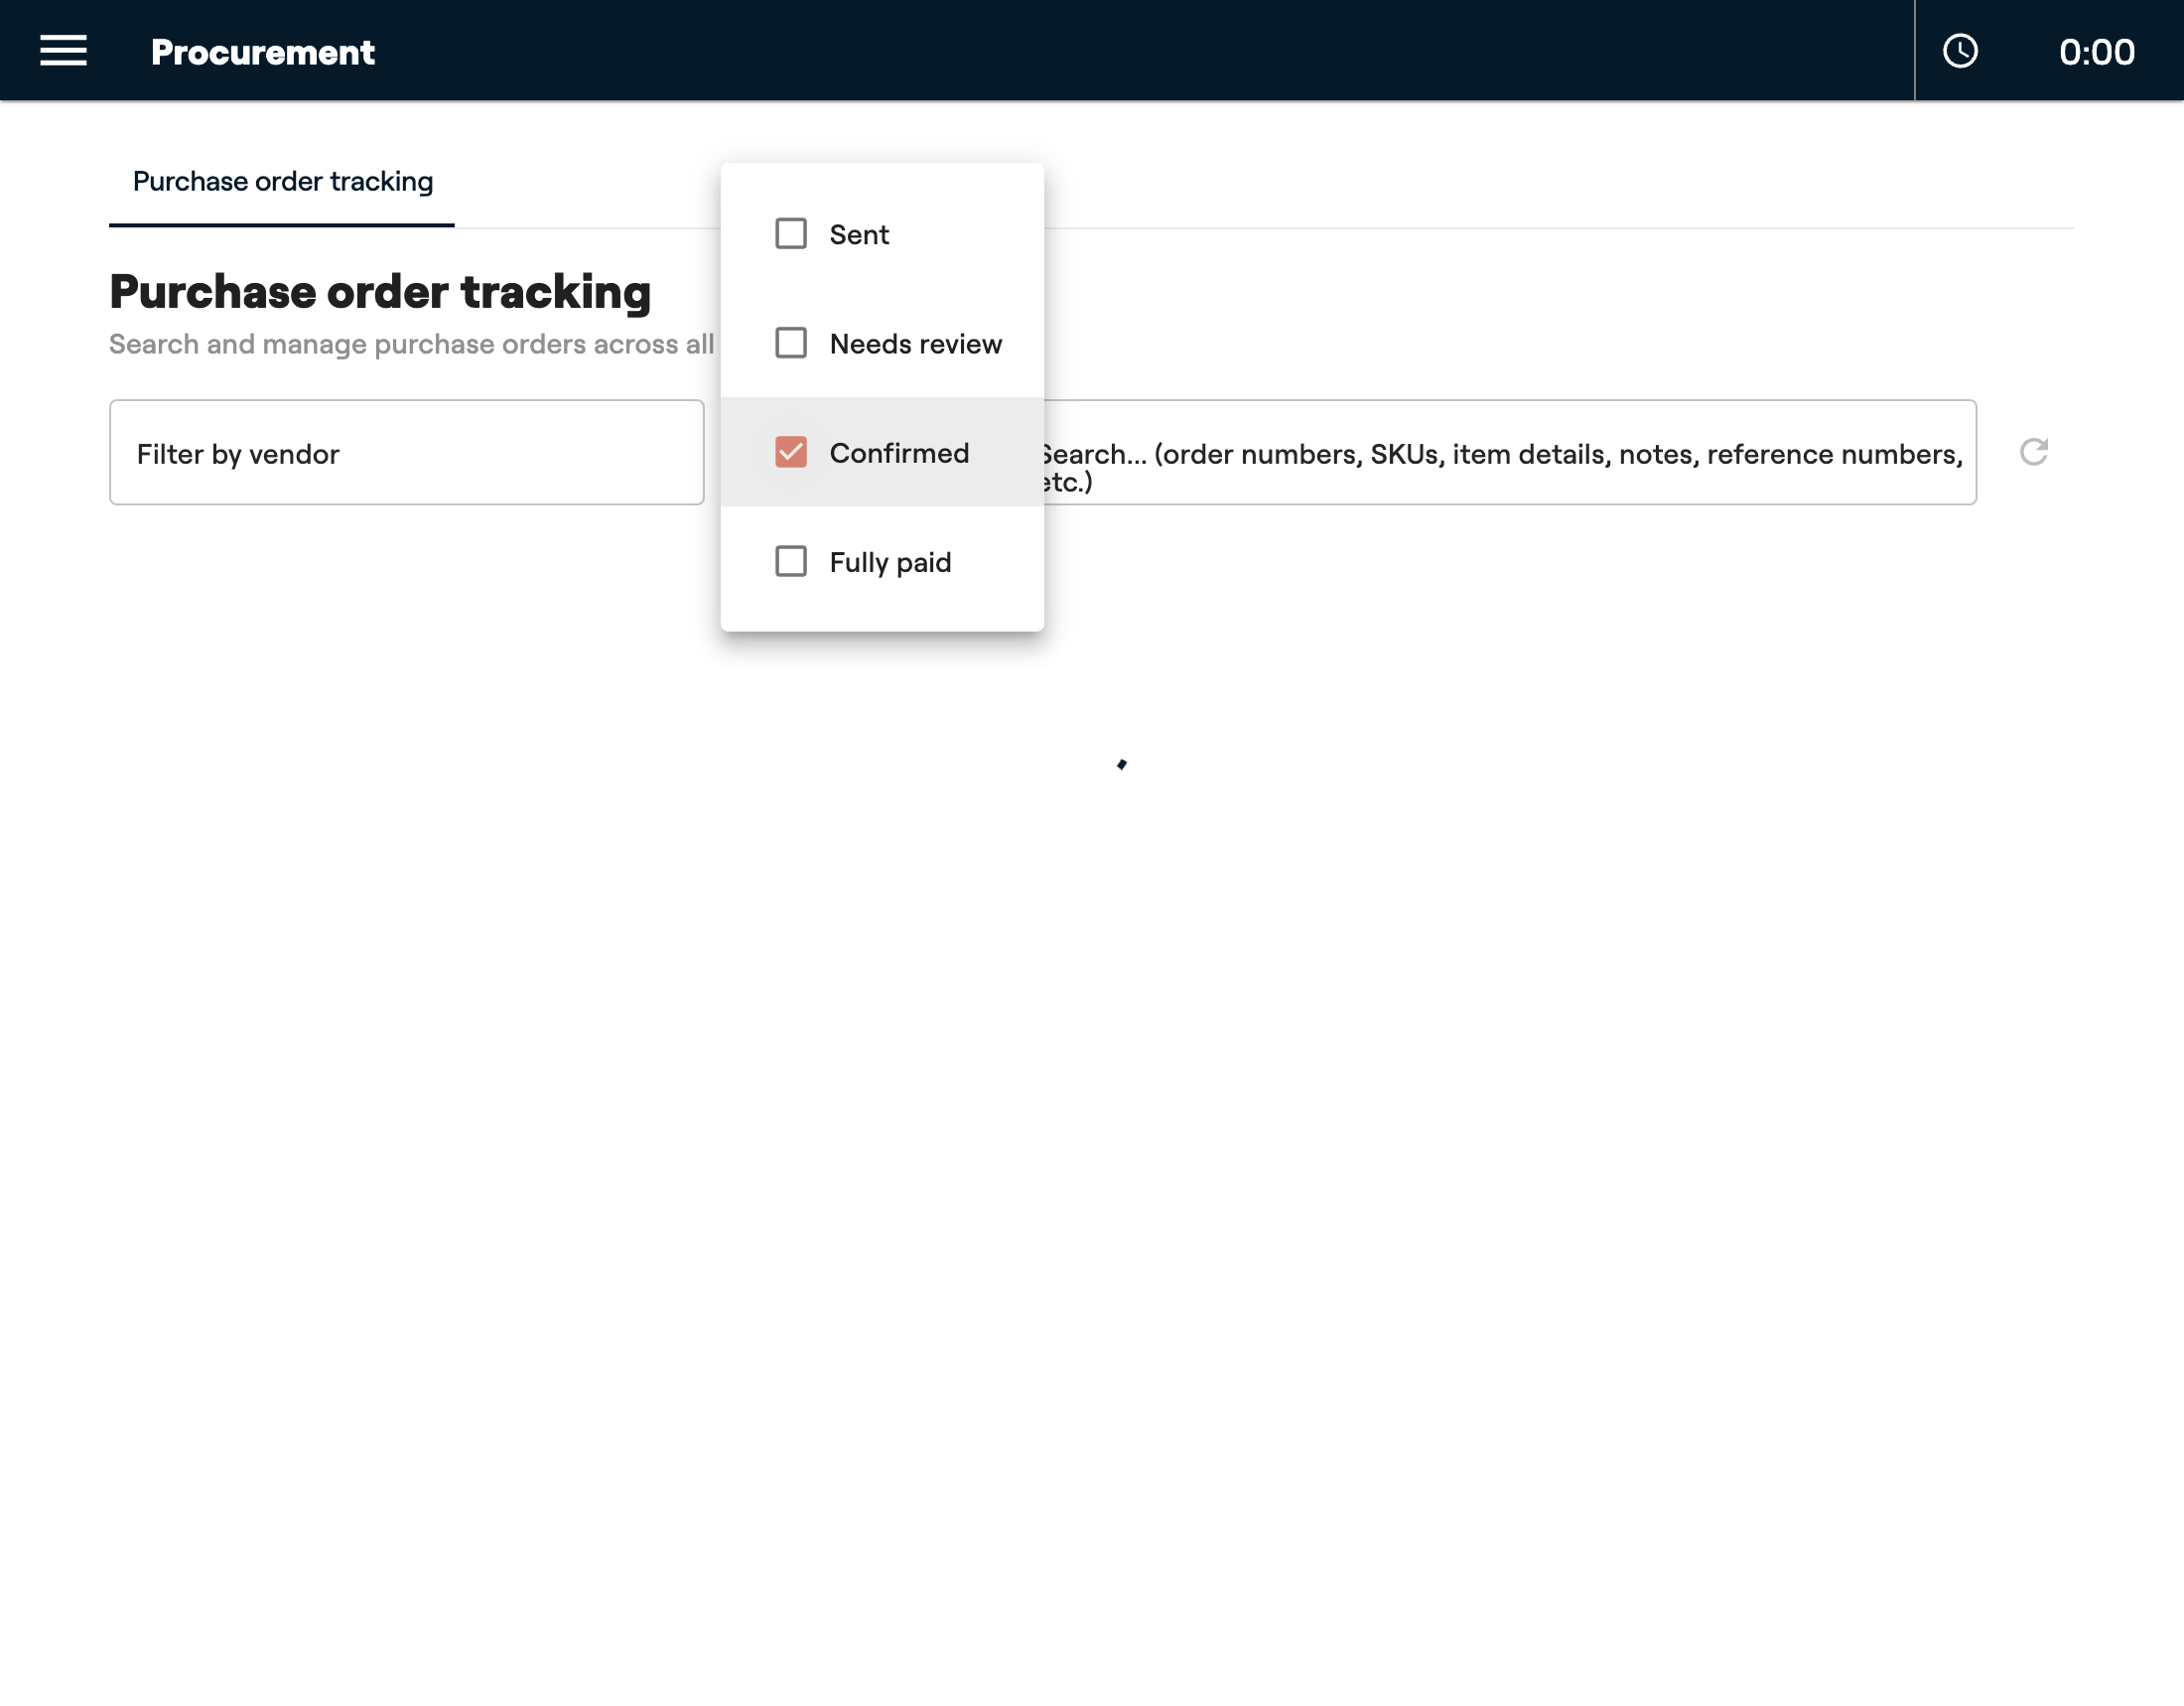Image resolution: width=2184 pixels, height=1706 pixels.
Task: Select the Needs review menu option label
Action: point(915,344)
